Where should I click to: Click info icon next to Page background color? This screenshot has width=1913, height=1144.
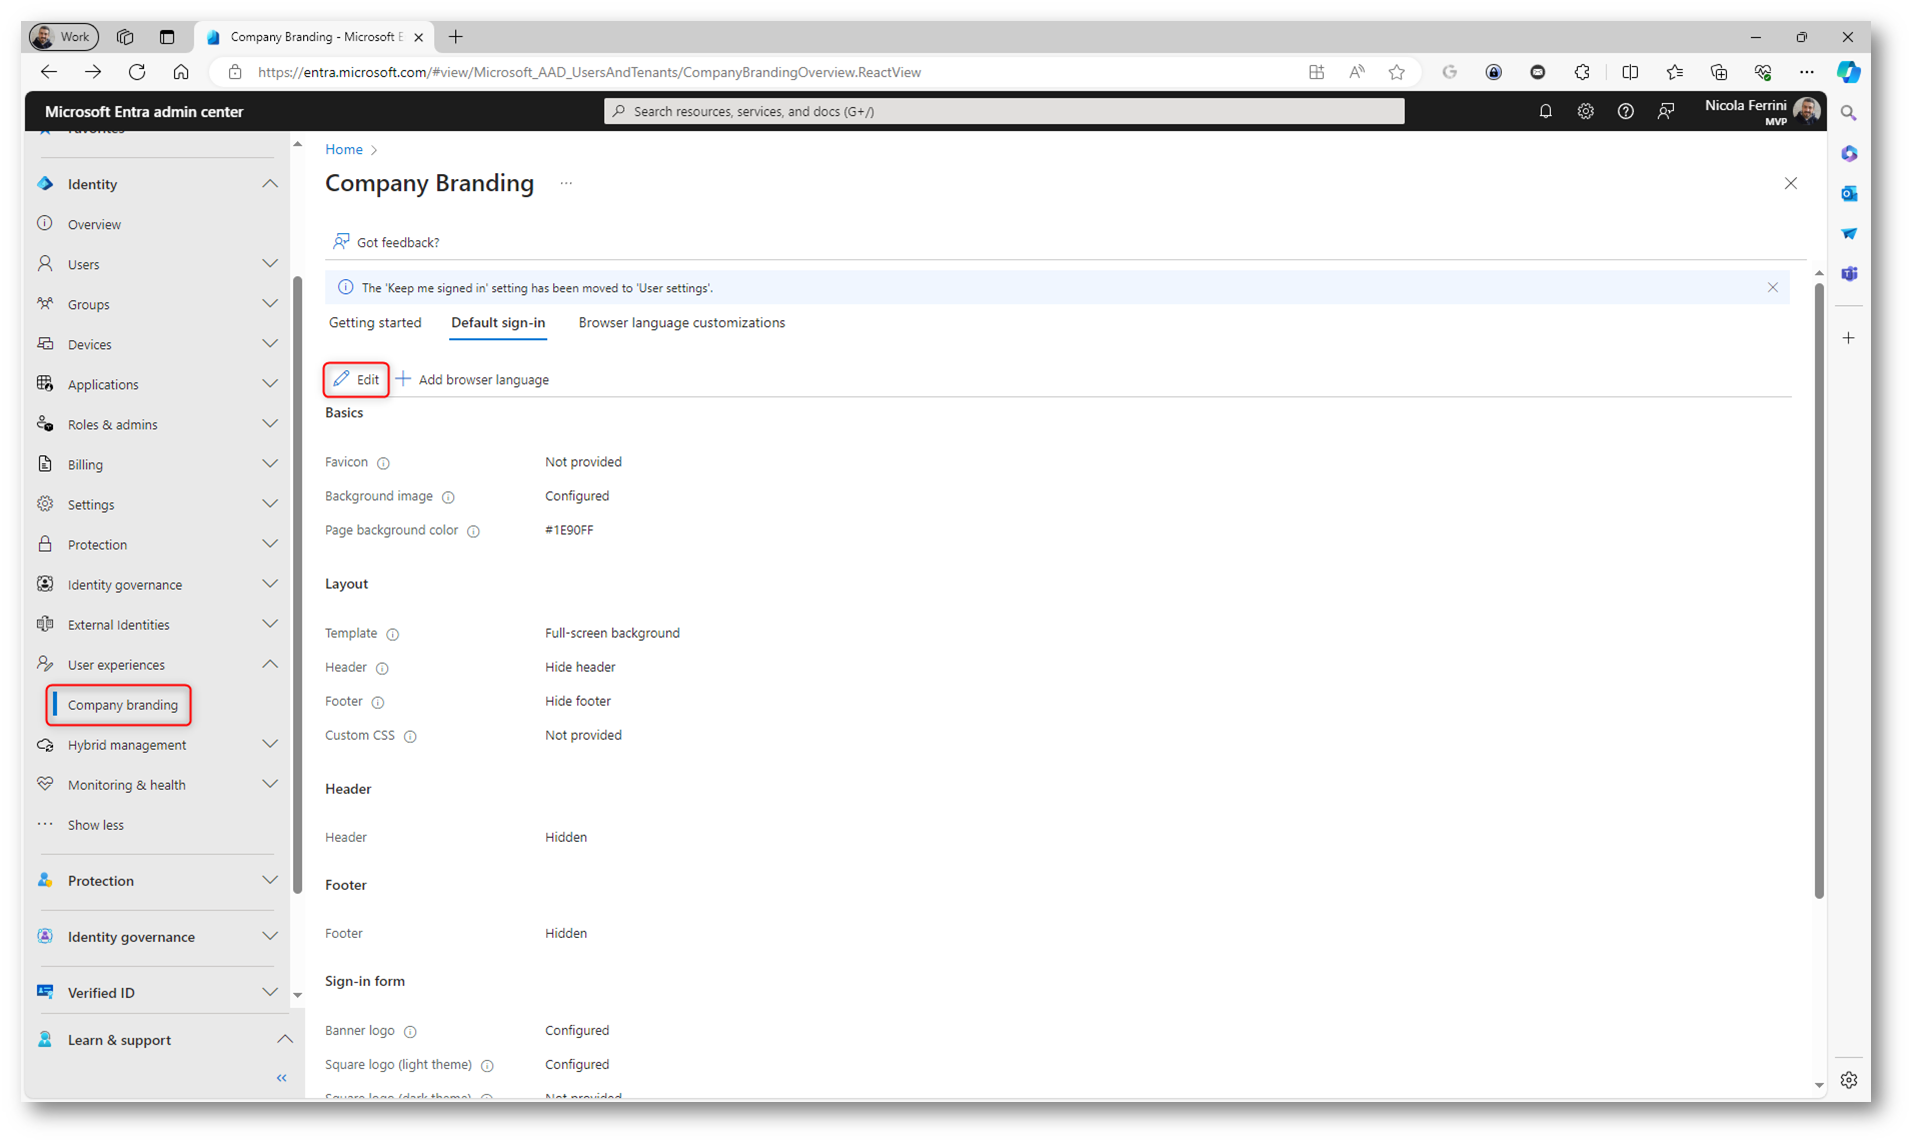473,531
